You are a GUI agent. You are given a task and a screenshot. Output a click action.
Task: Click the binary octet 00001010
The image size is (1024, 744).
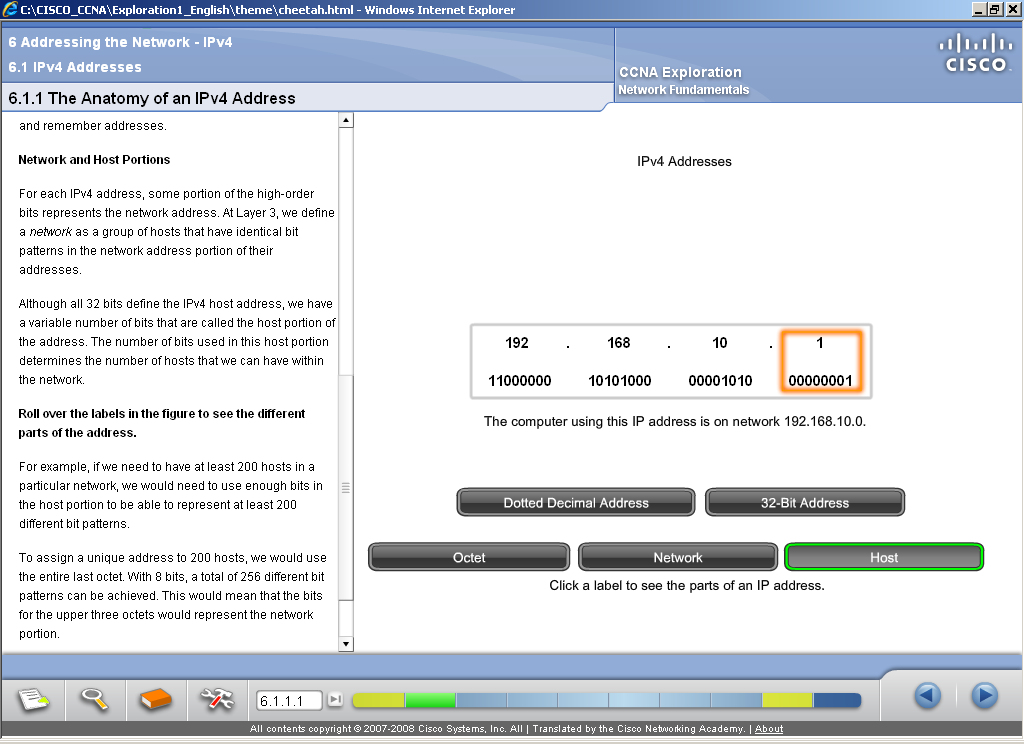[720, 380]
